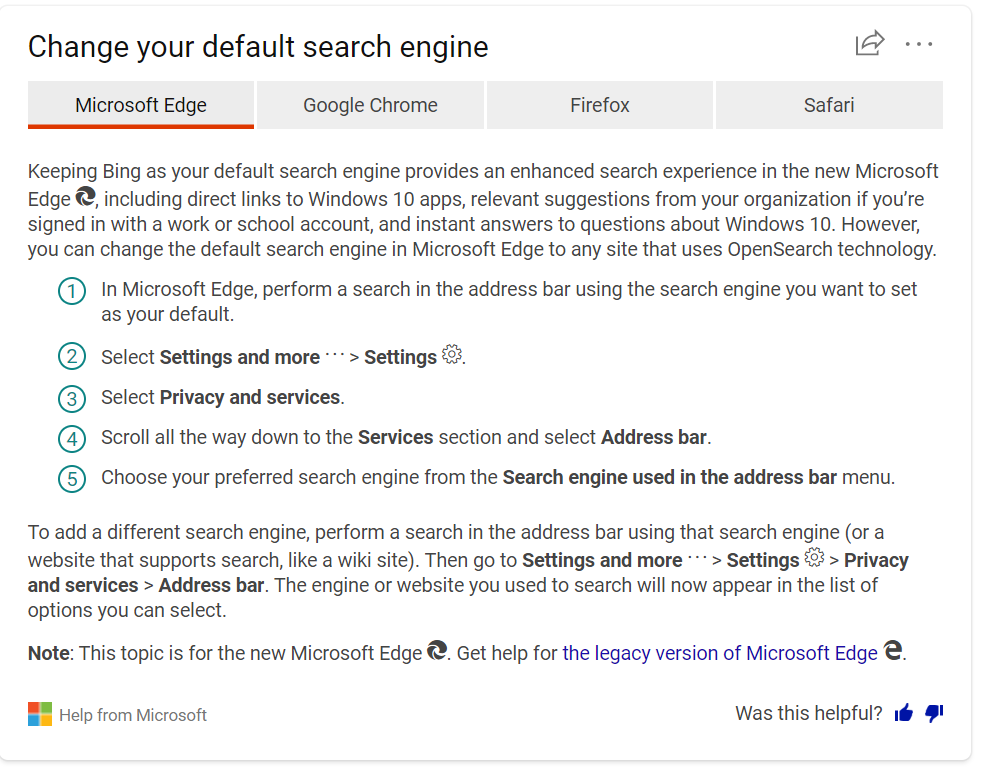Click the Settings gear icon in step 2

click(x=451, y=355)
